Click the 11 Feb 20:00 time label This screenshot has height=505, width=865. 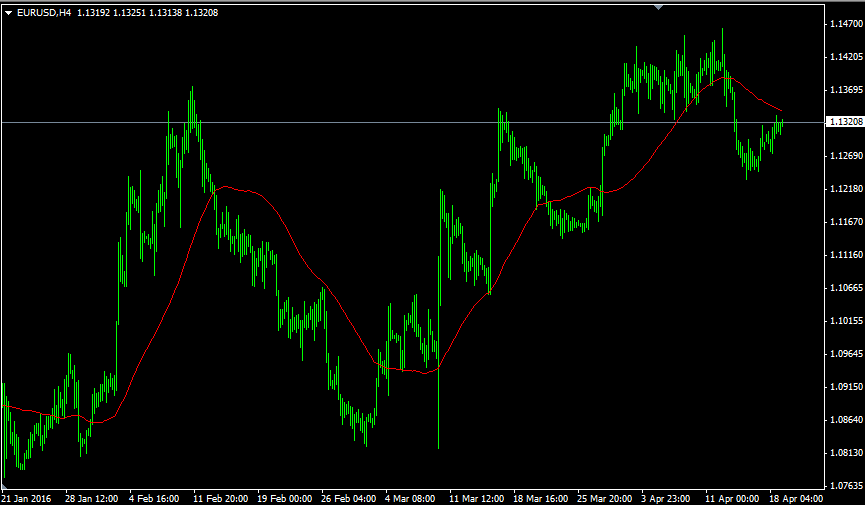point(221,498)
